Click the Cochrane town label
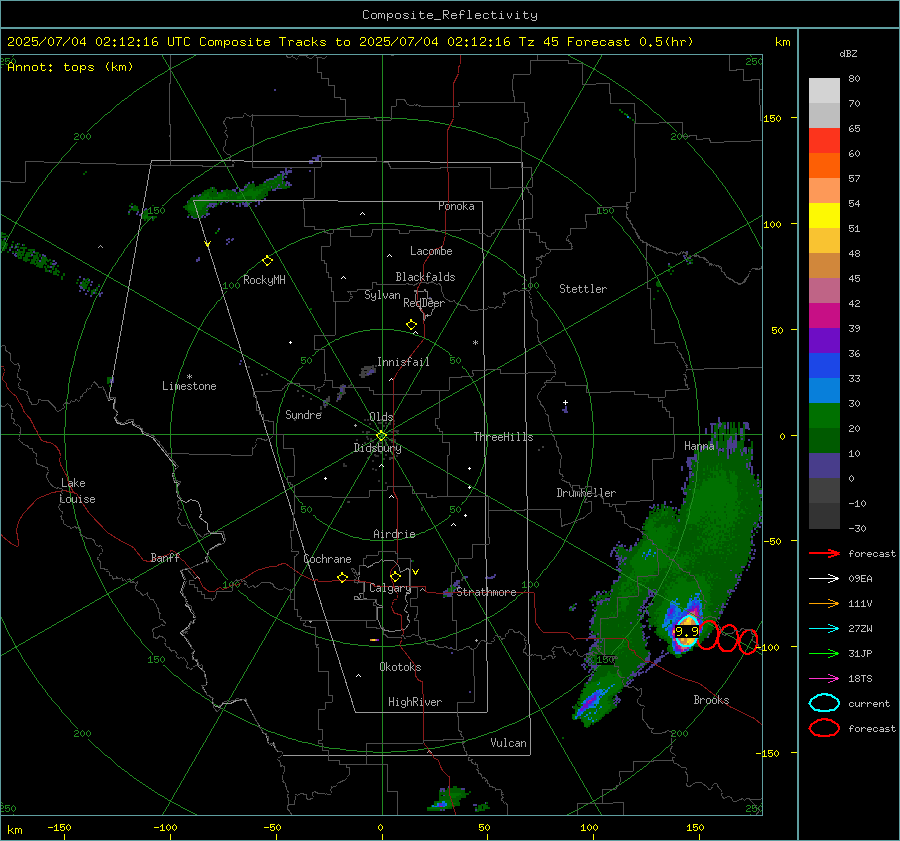900x841 pixels. (327, 559)
